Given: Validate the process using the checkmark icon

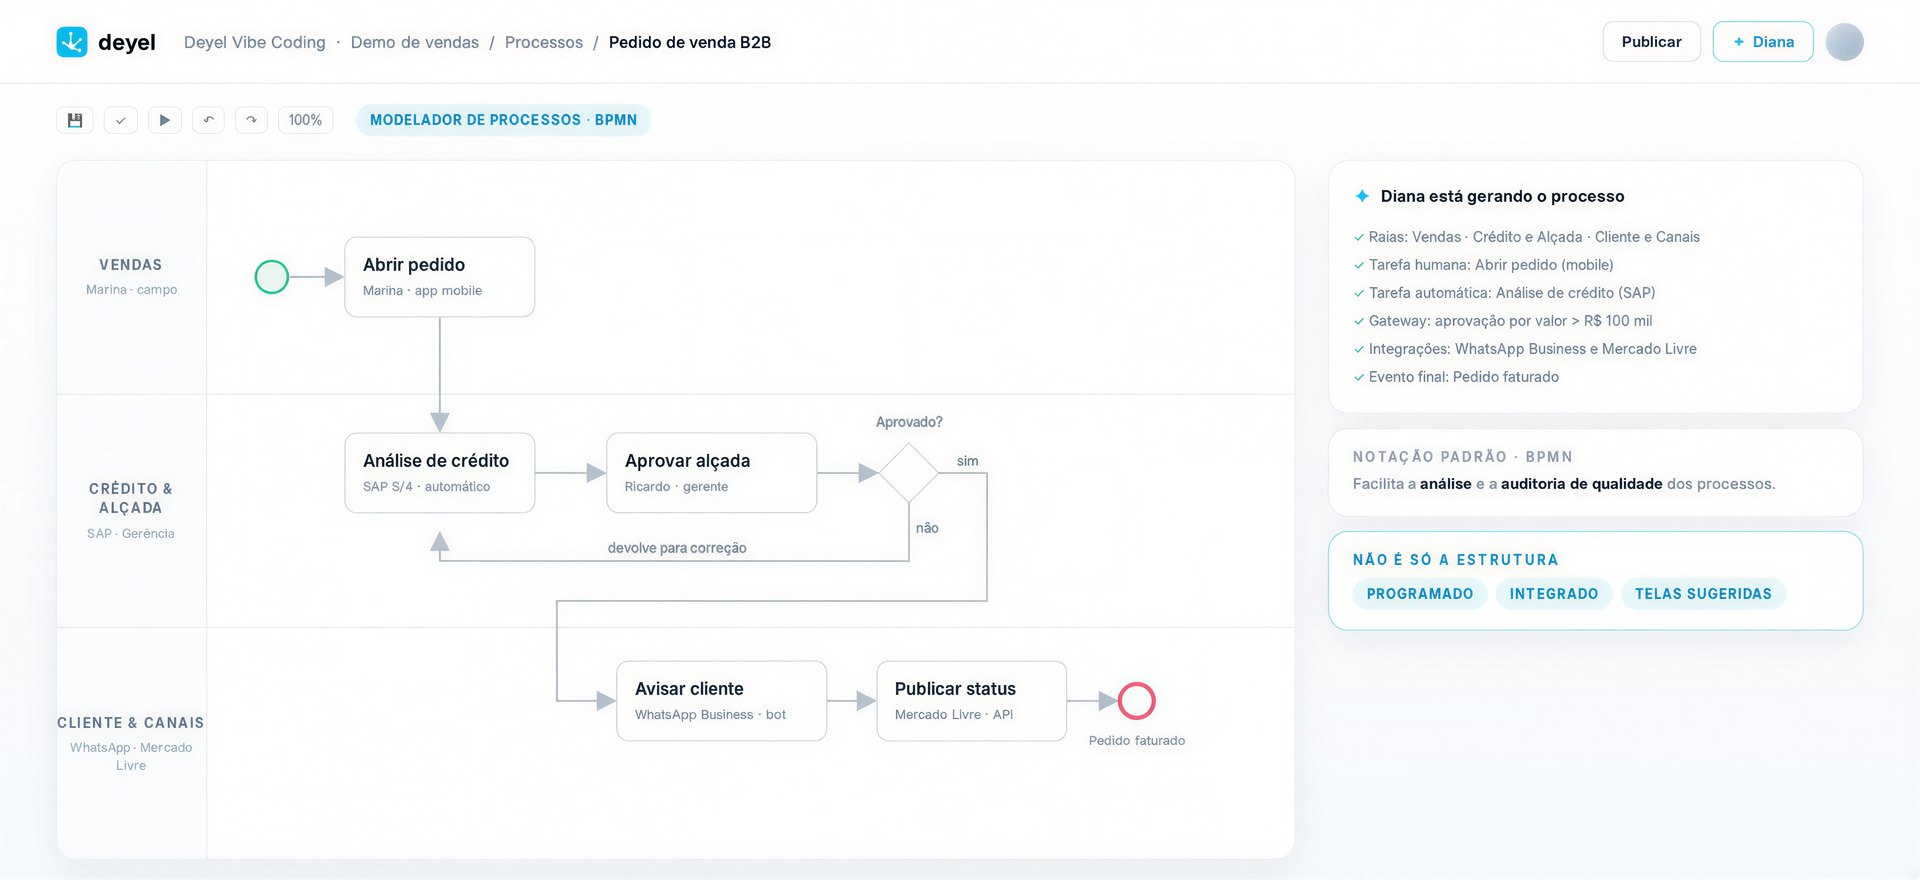Looking at the screenshot, I should 120,120.
